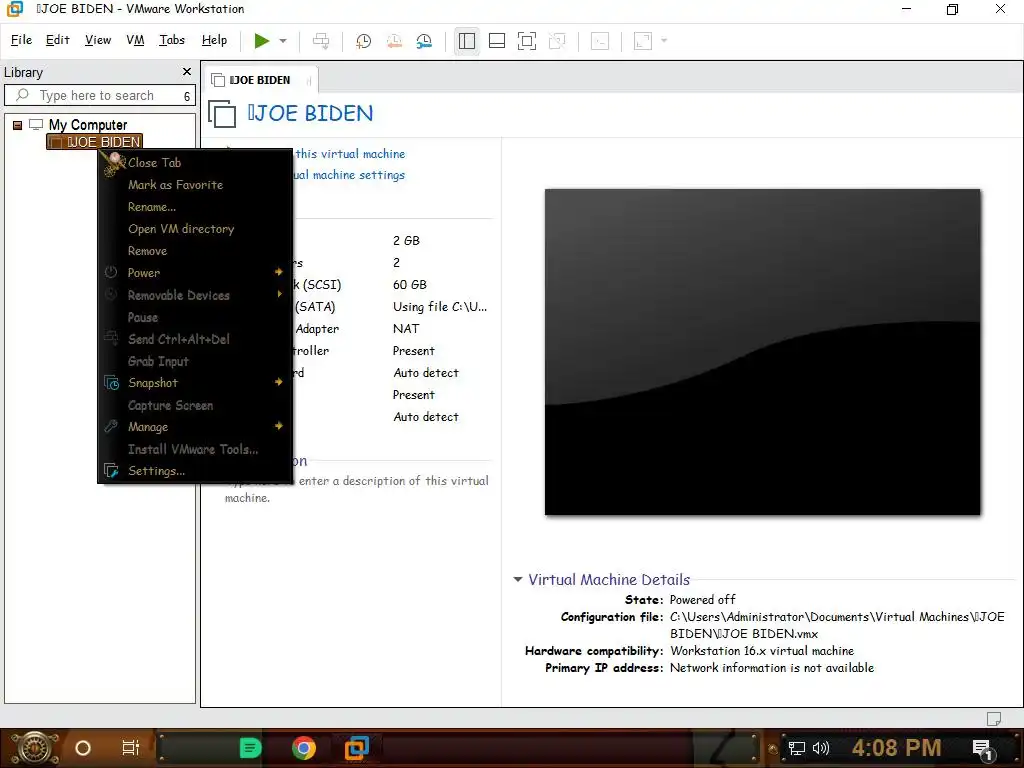The image size is (1024, 768).
Task: Take a snapshot using the clock toolbar icon
Action: tap(363, 41)
